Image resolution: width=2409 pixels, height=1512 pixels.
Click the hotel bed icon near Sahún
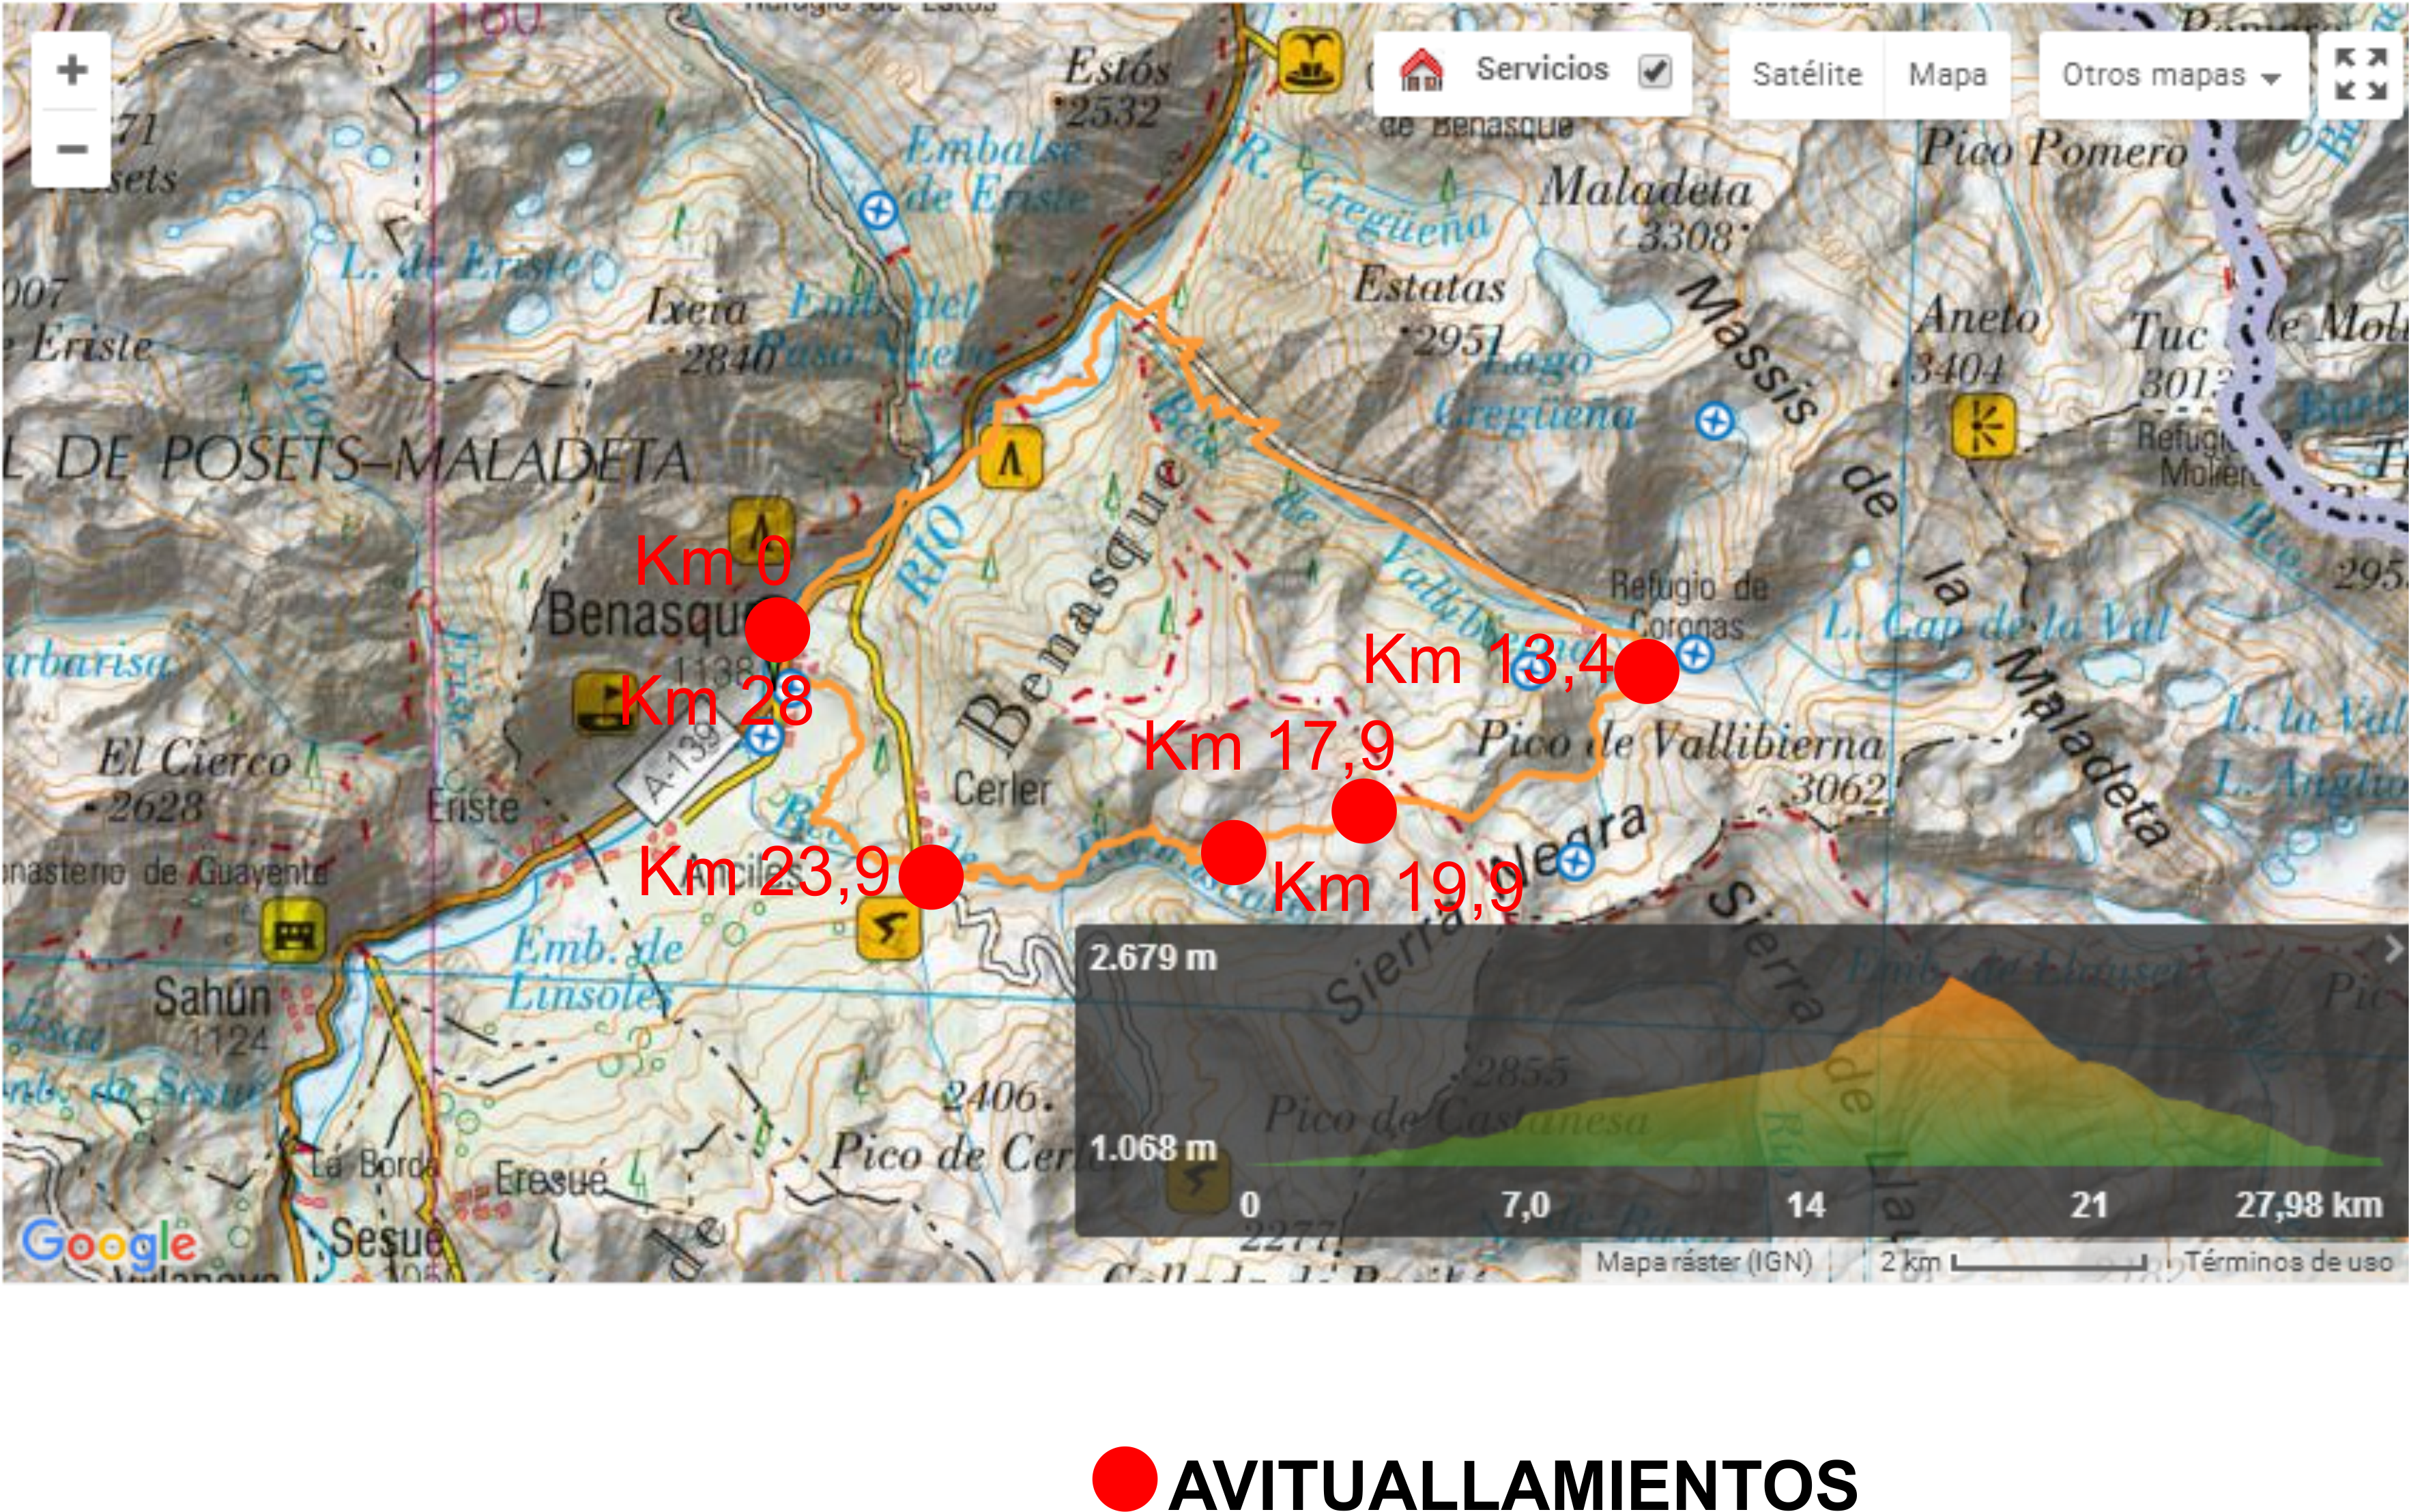click(293, 930)
